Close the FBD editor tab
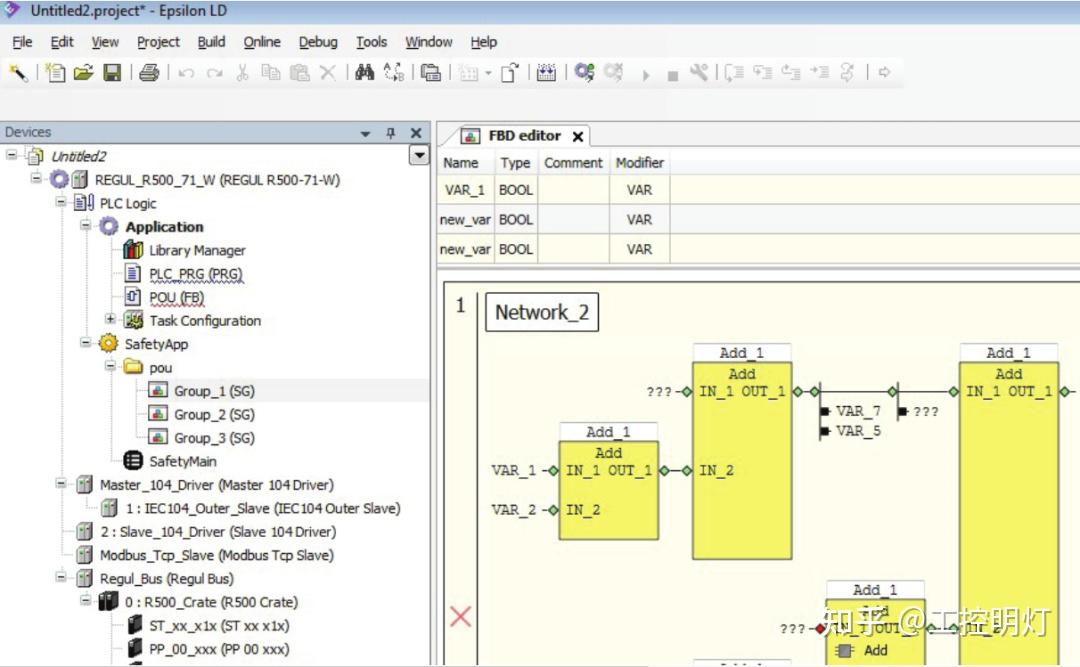This screenshot has width=1080, height=667. click(578, 136)
